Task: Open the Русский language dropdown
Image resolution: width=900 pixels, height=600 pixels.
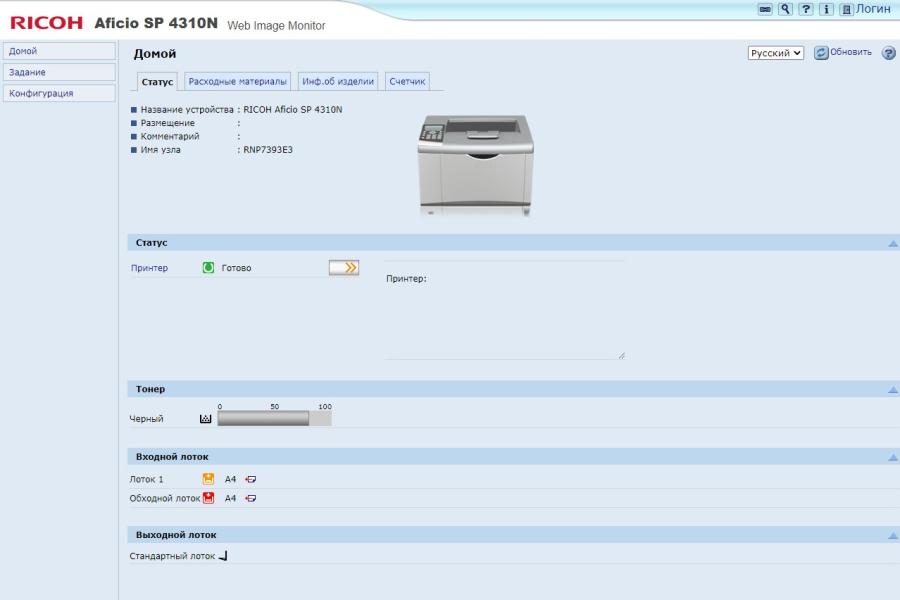Action: click(775, 53)
